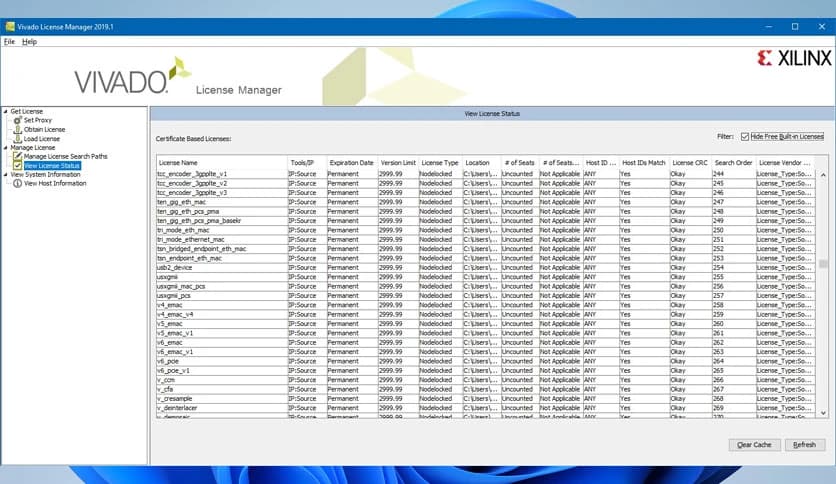Select the tcc_encoder_3gpplte_v1 row
Viewport: 836px width, 484px height.
(x=486, y=174)
